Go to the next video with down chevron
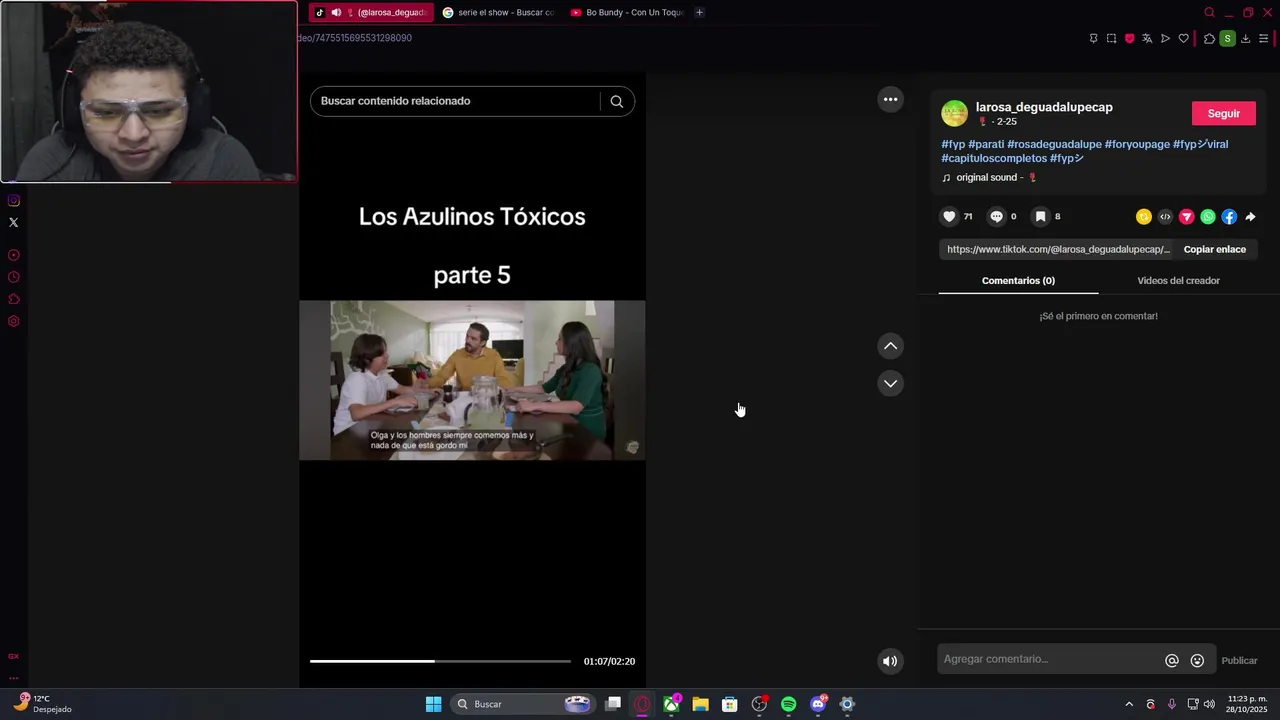 [x=890, y=383]
